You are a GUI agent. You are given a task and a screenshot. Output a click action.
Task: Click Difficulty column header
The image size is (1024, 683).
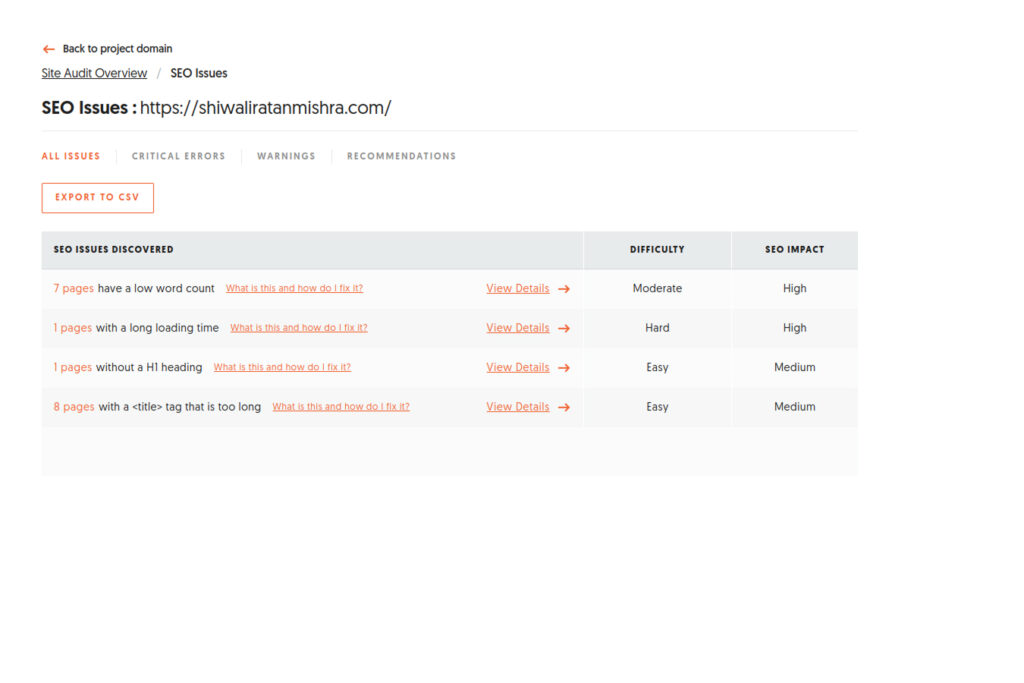tap(657, 249)
